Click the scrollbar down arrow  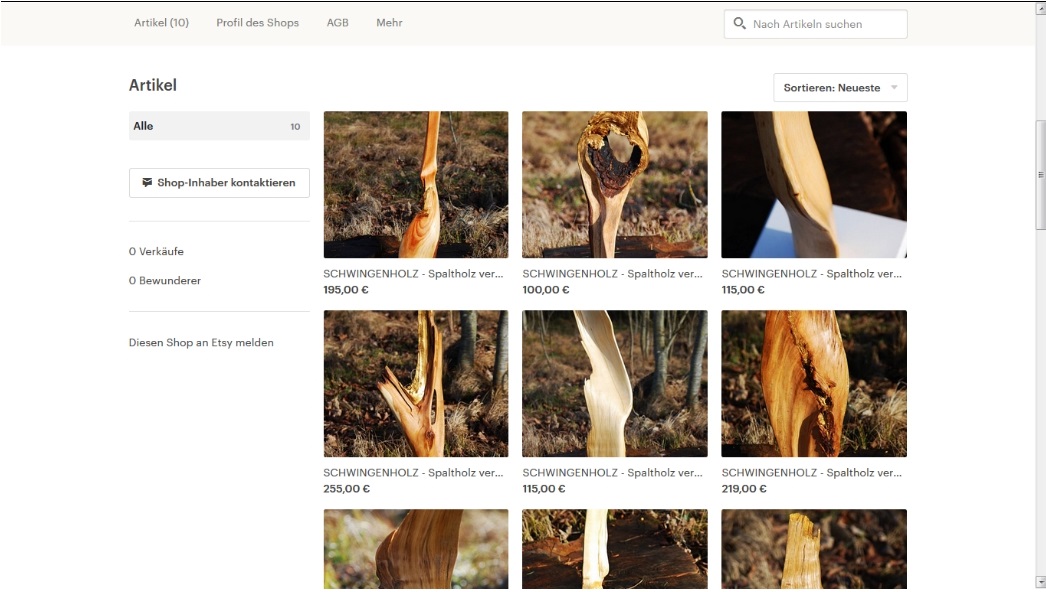point(1039,582)
